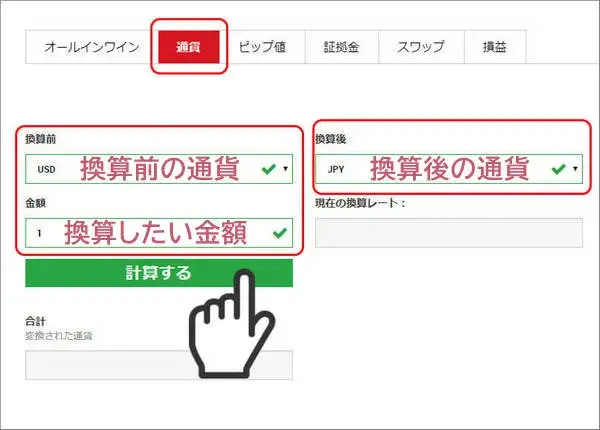Click the 現在の換算レート output field

pos(449,233)
